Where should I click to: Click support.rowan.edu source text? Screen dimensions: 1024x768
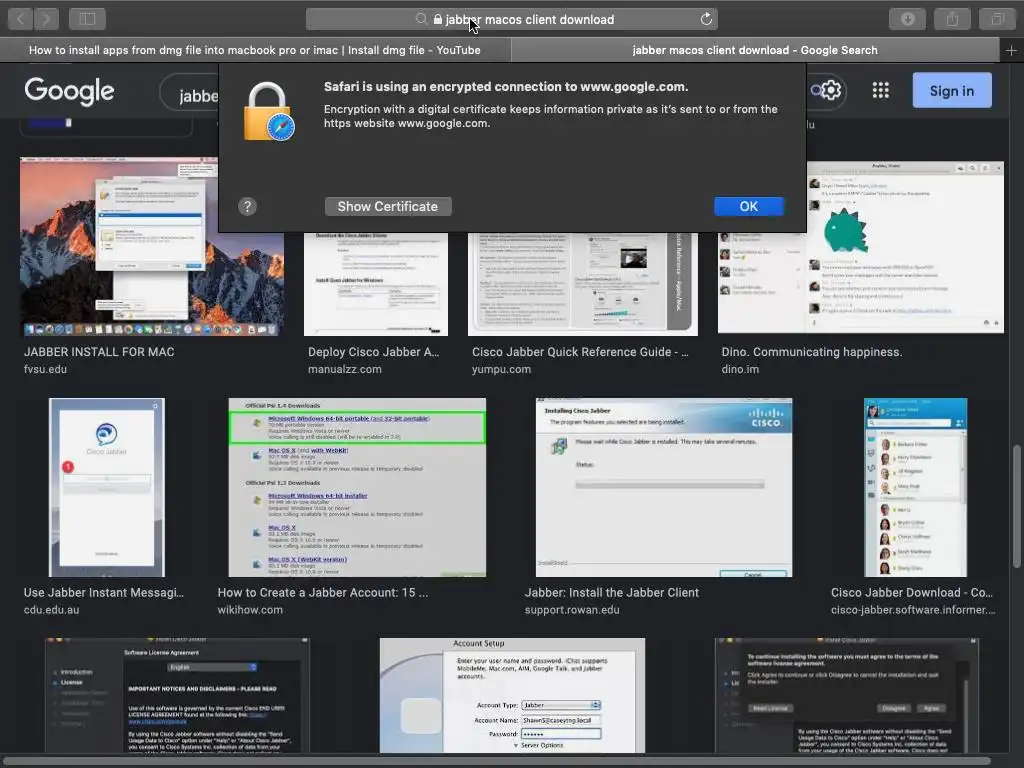pyautogui.click(x=572, y=610)
